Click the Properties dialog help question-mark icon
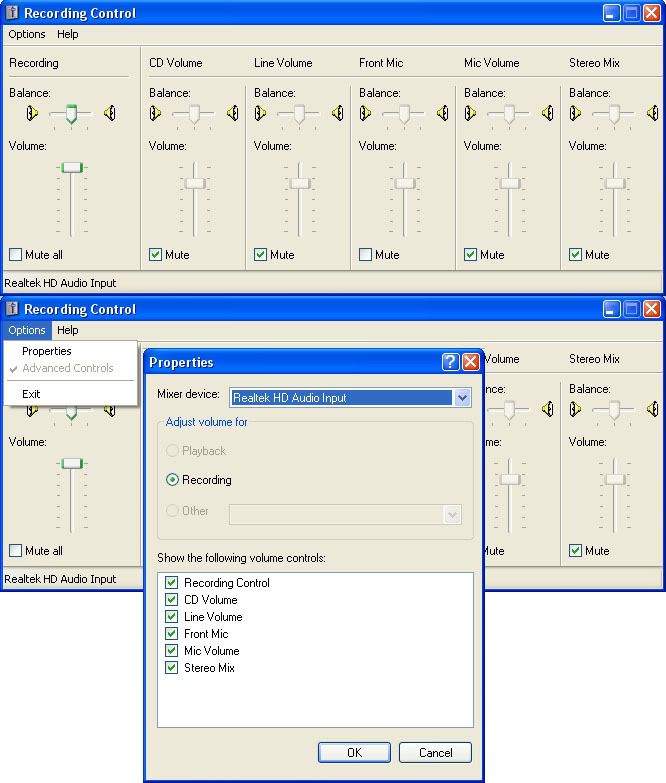 [451, 362]
